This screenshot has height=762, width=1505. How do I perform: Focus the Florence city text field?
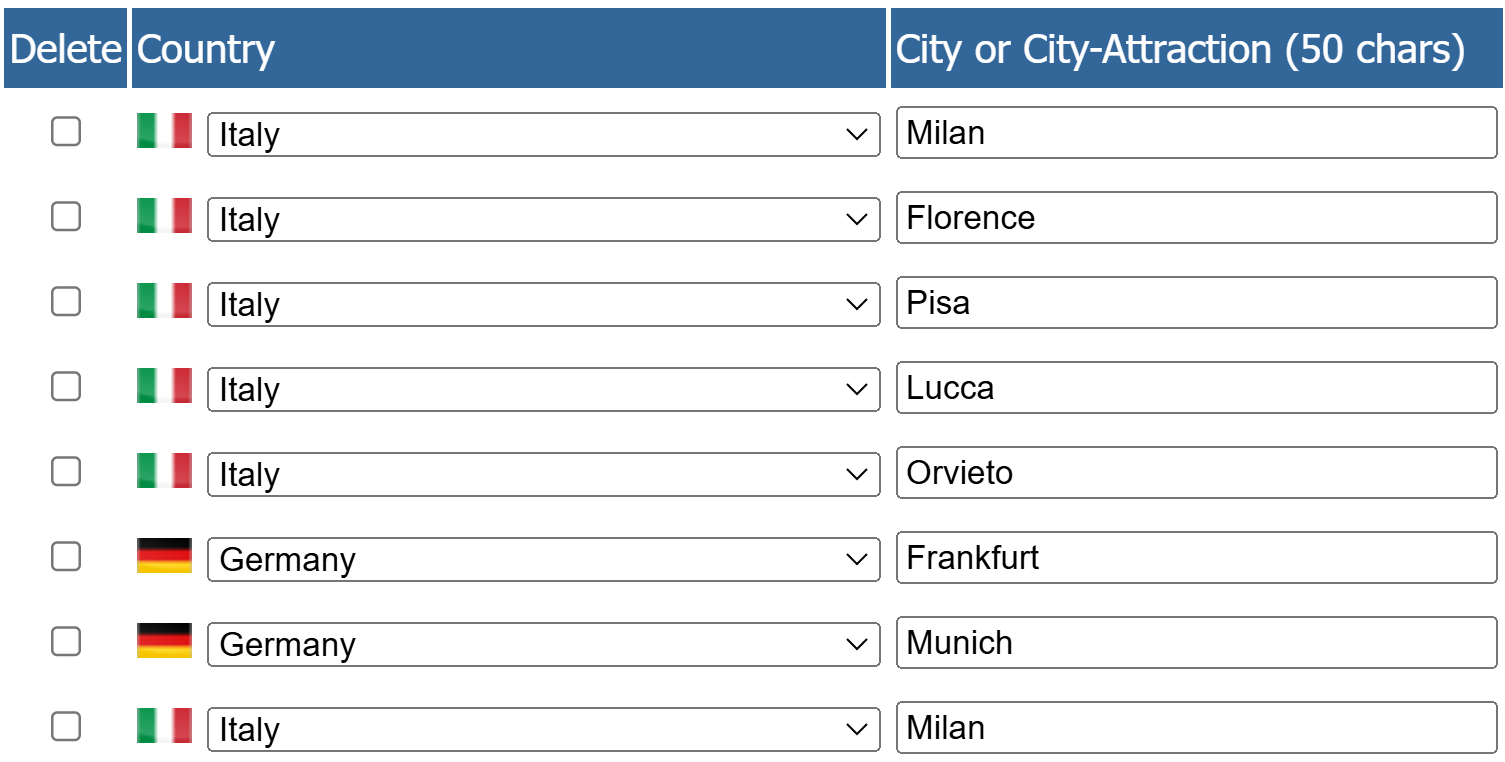point(1197,218)
